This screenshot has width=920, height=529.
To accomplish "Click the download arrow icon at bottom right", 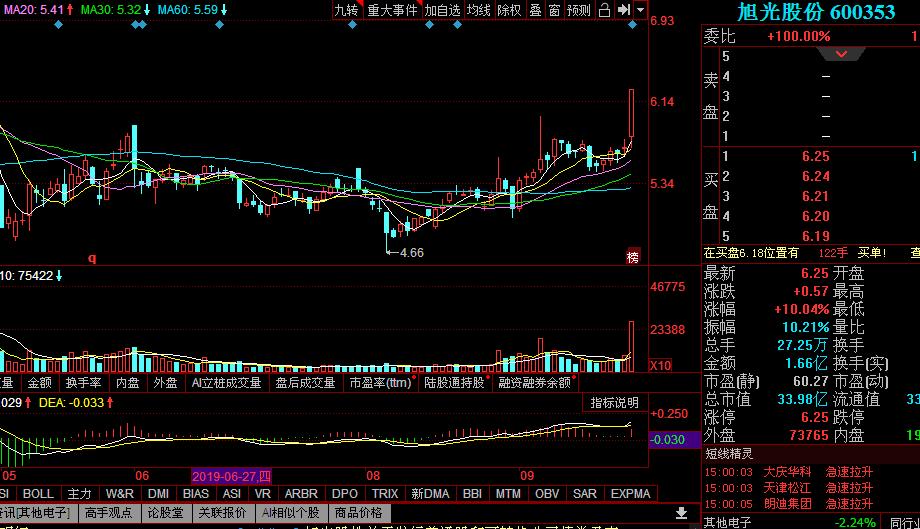I will coord(682,513).
